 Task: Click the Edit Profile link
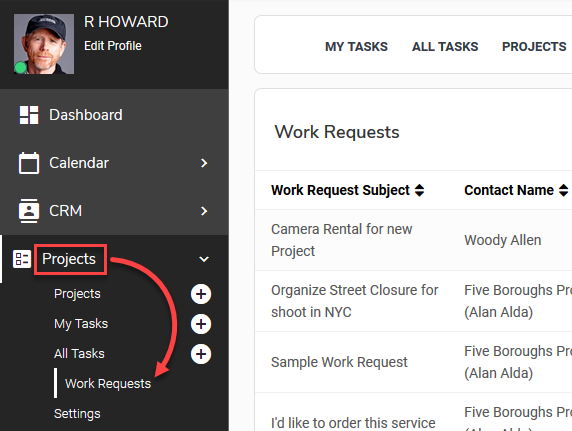[113, 46]
